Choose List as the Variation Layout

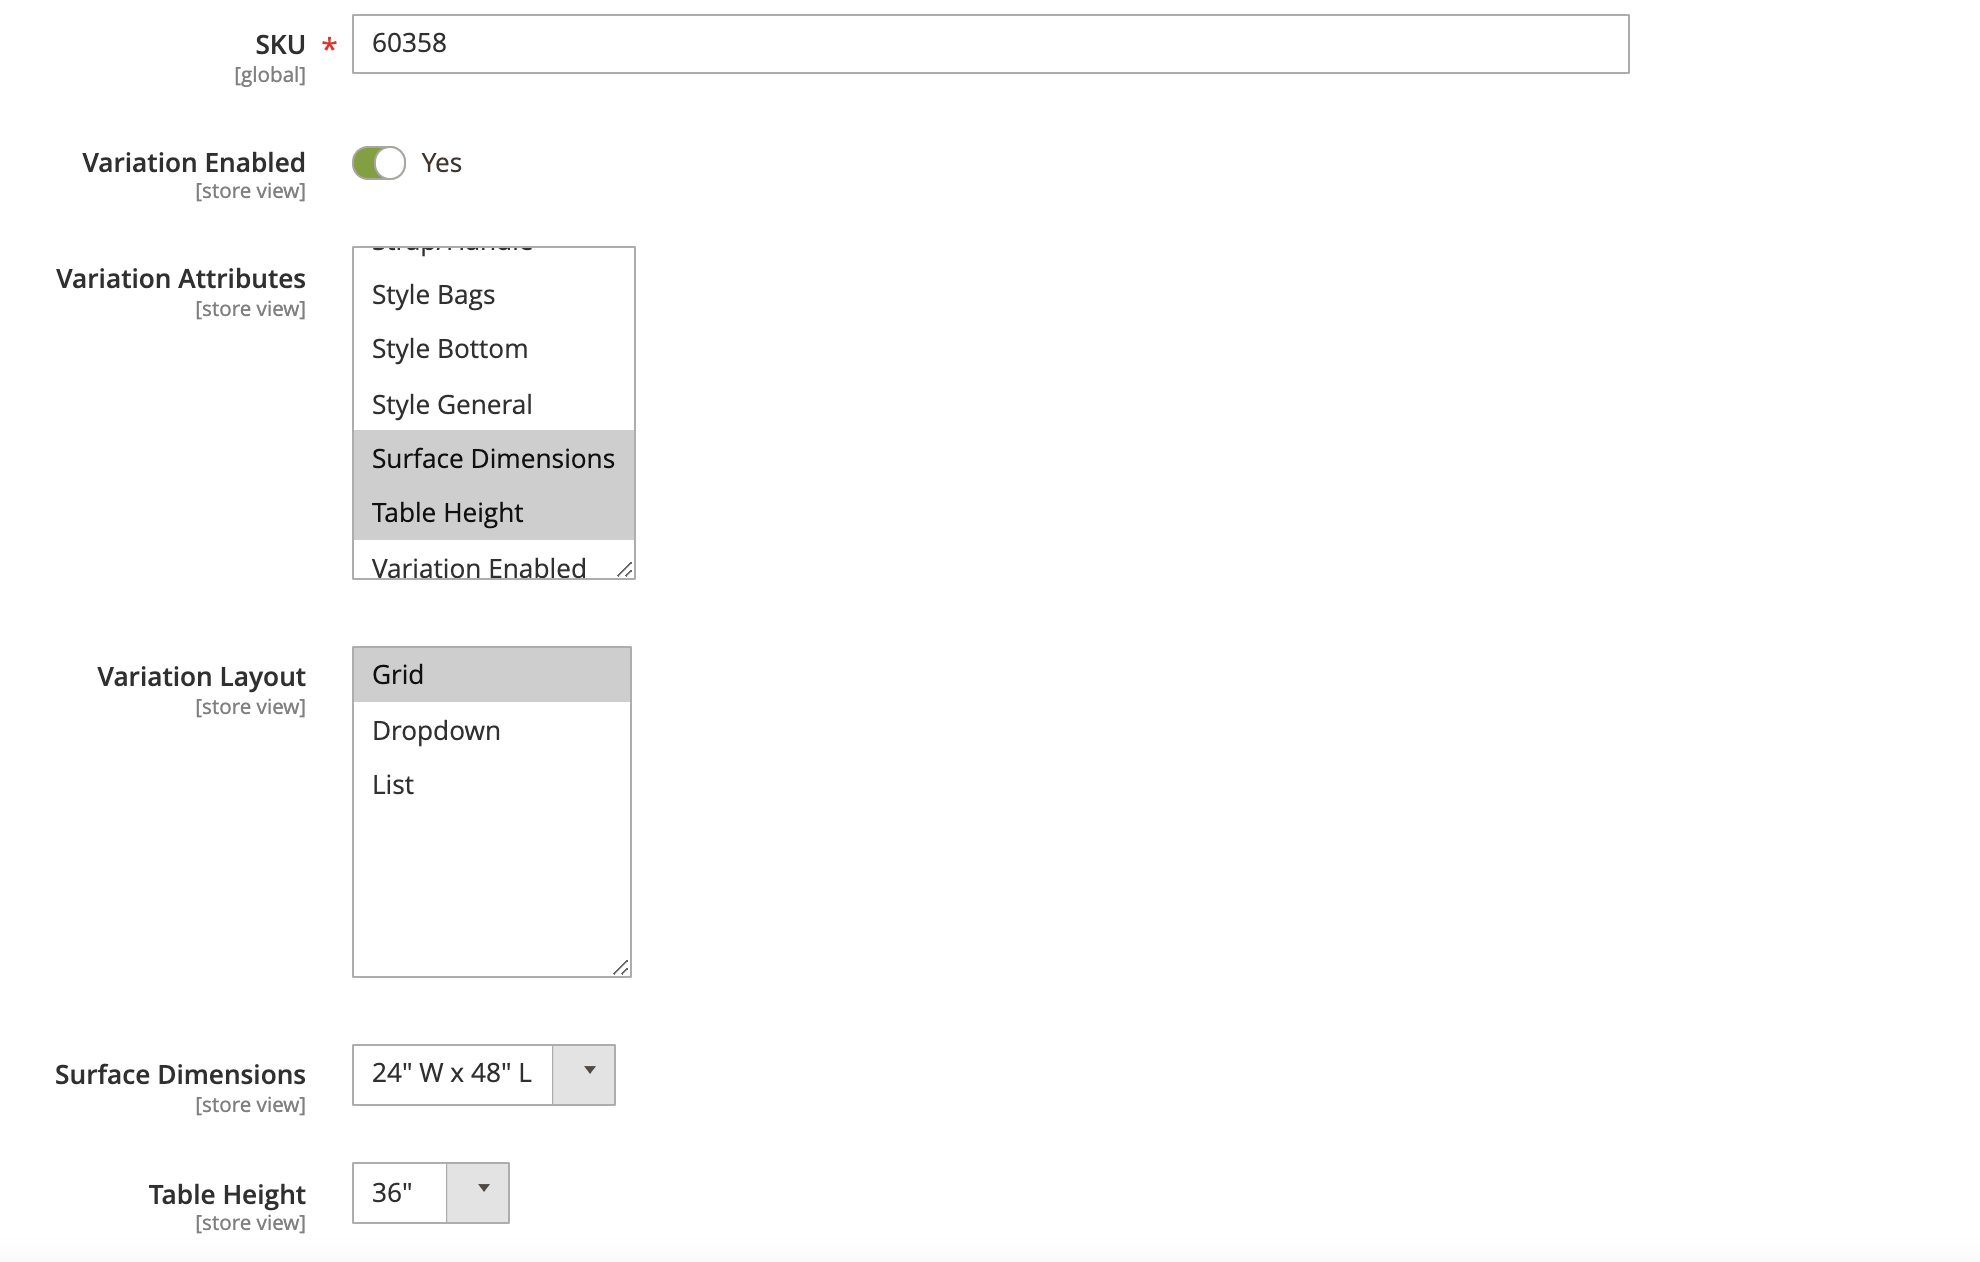pyautogui.click(x=391, y=784)
